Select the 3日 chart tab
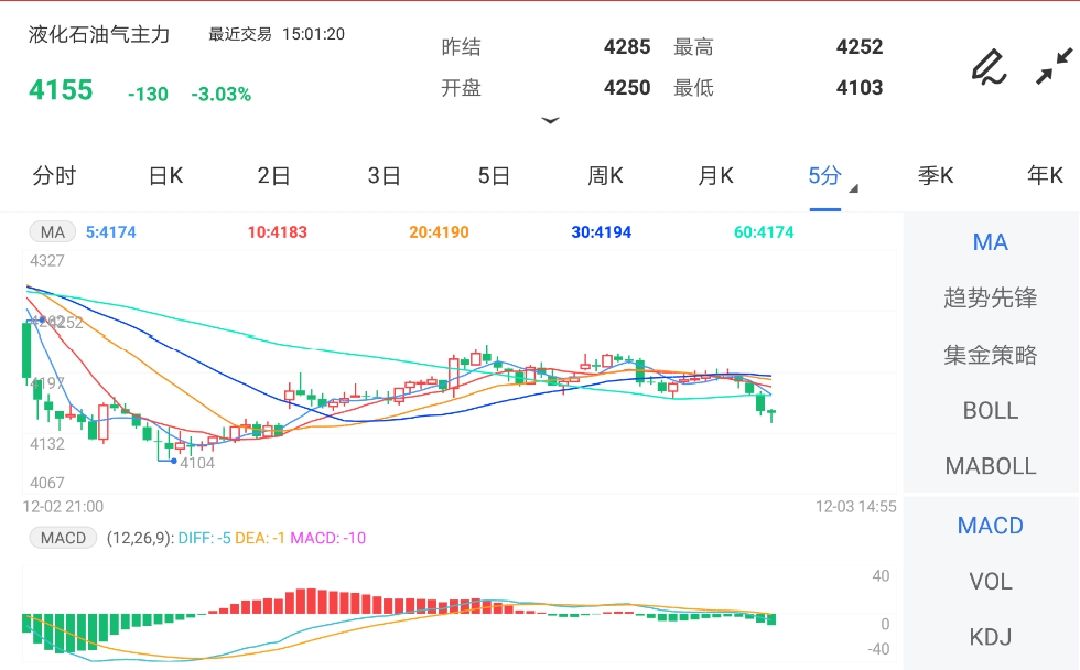This screenshot has width=1080, height=670. [x=384, y=176]
